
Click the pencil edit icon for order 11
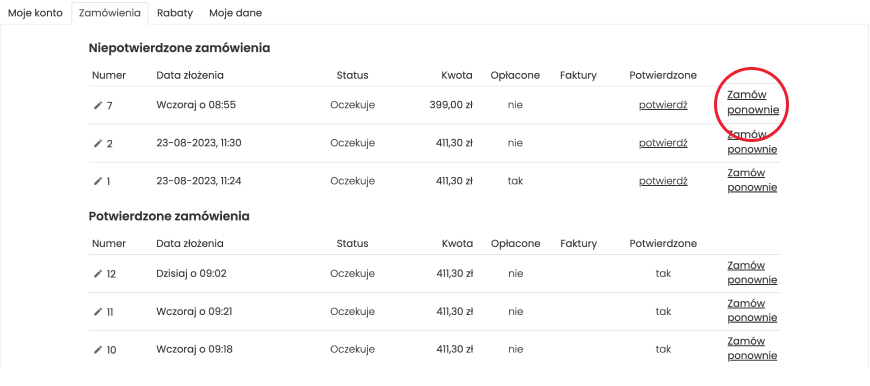point(98,312)
